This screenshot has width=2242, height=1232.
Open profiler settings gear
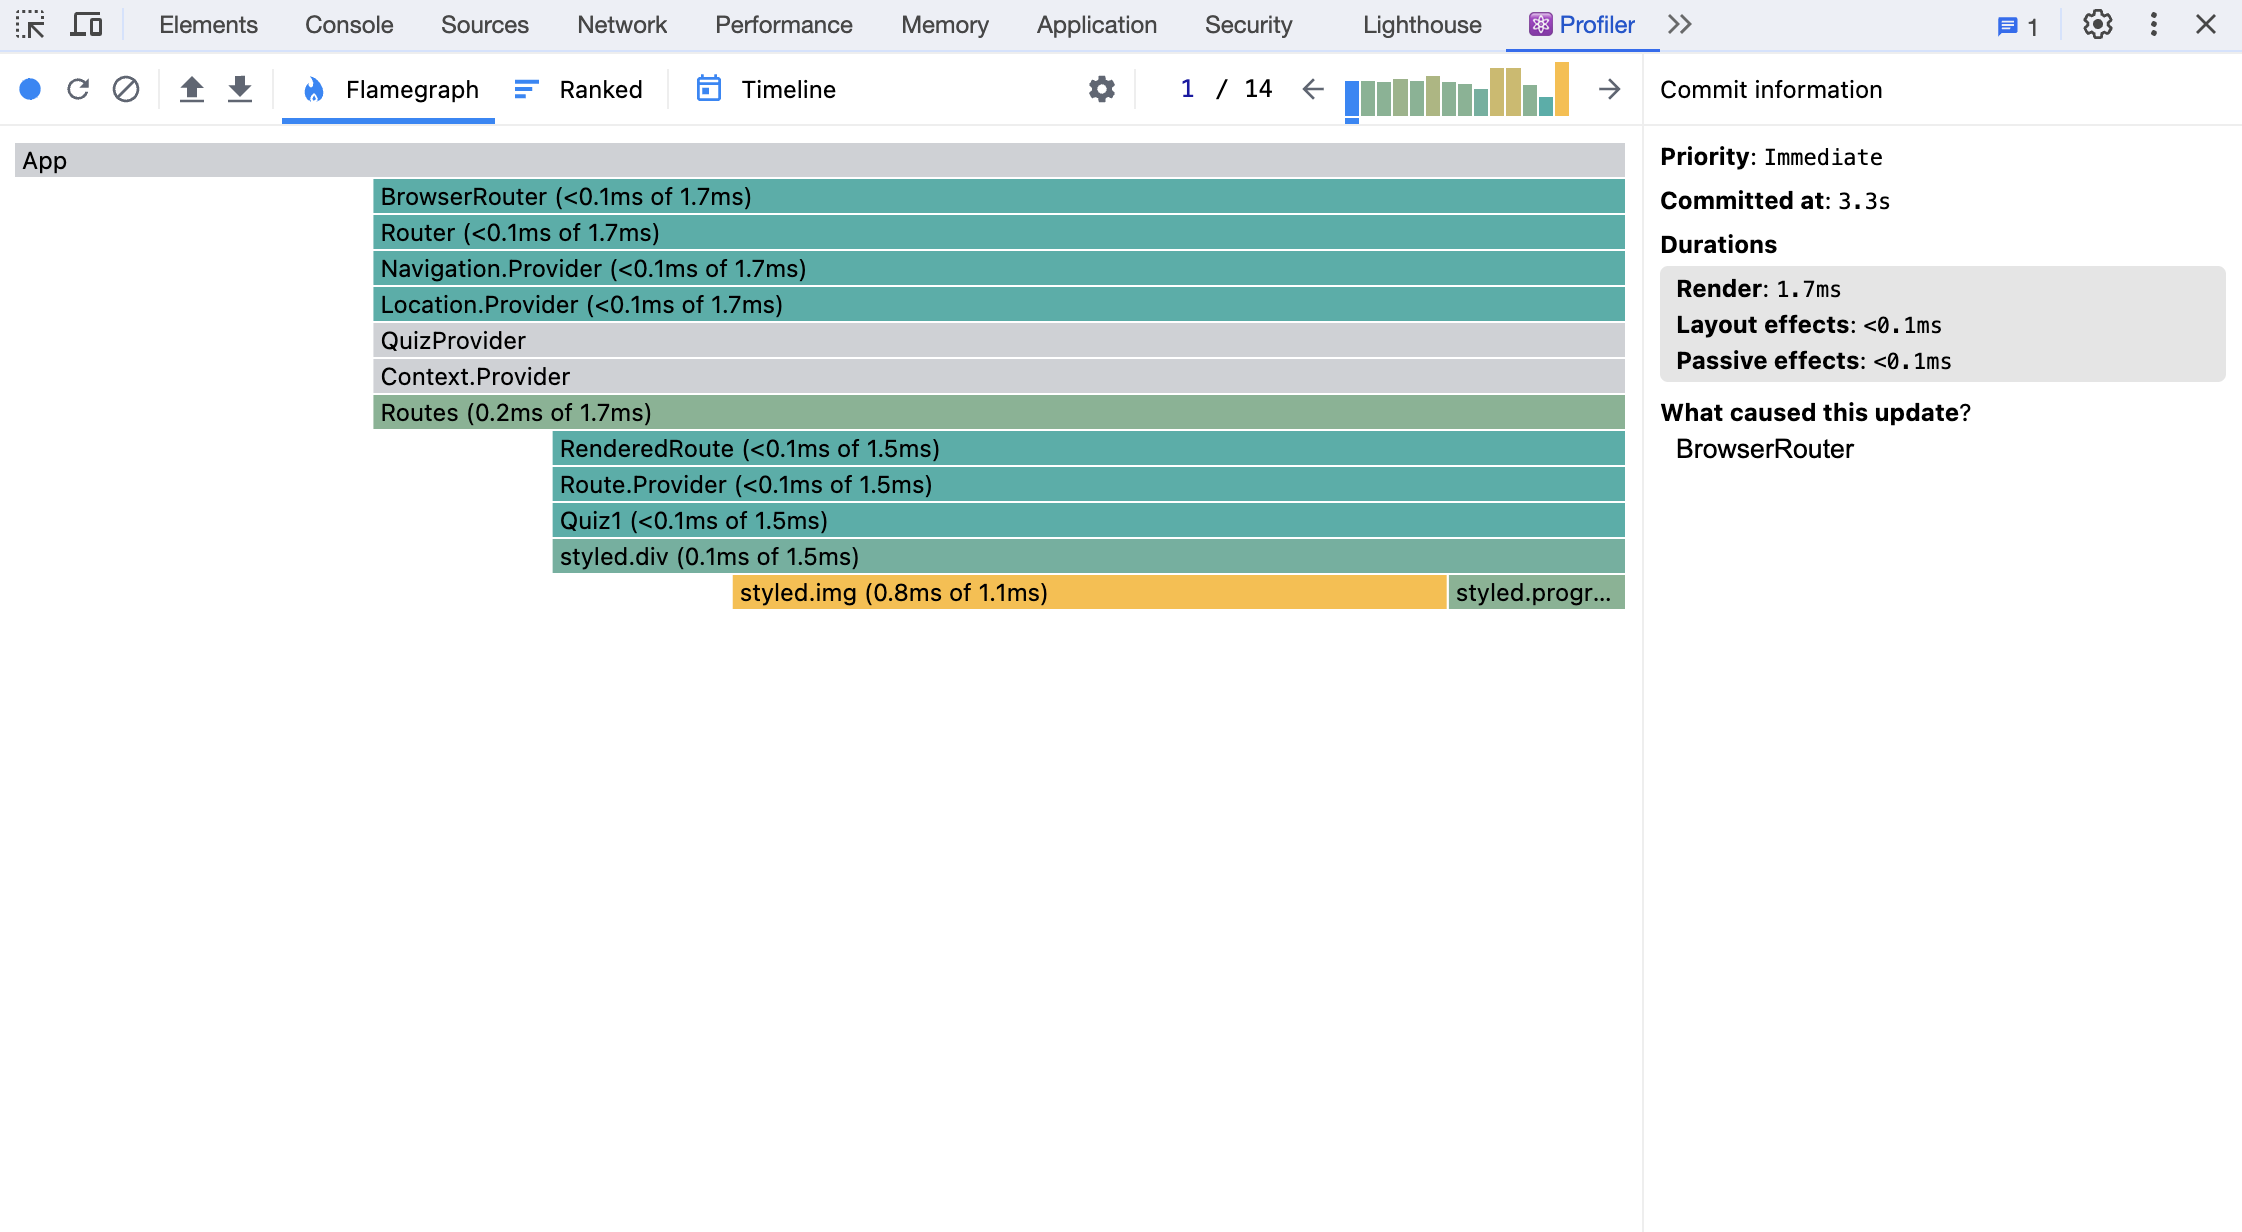pyautogui.click(x=1101, y=89)
